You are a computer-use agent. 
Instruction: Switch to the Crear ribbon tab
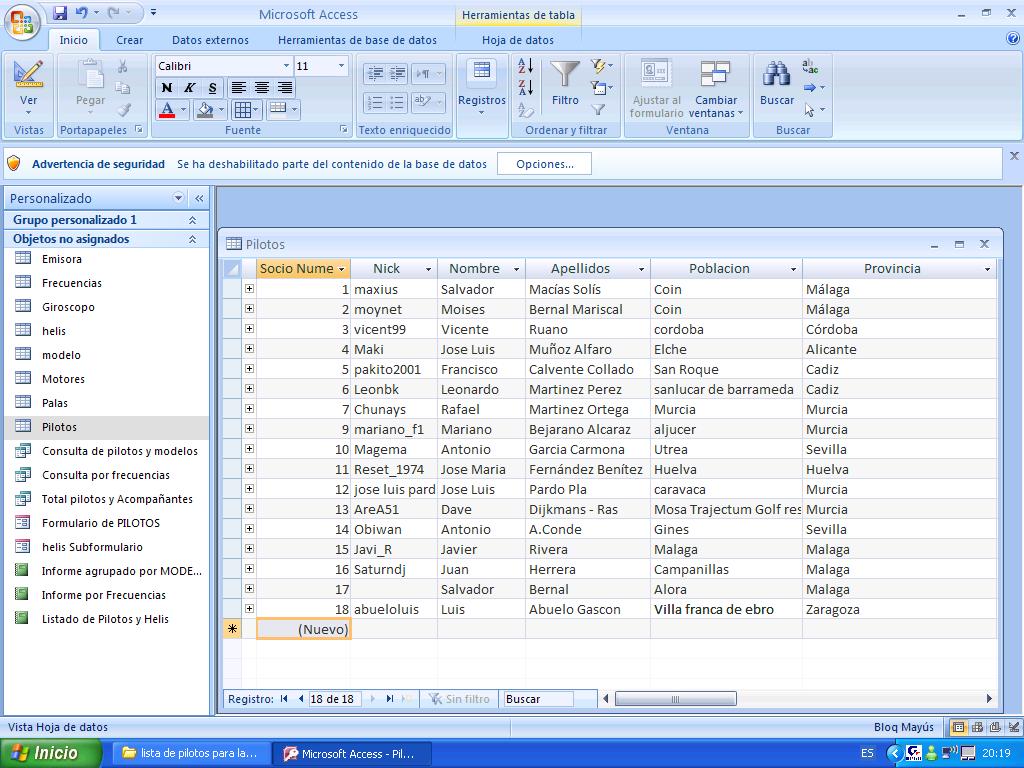click(129, 40)
